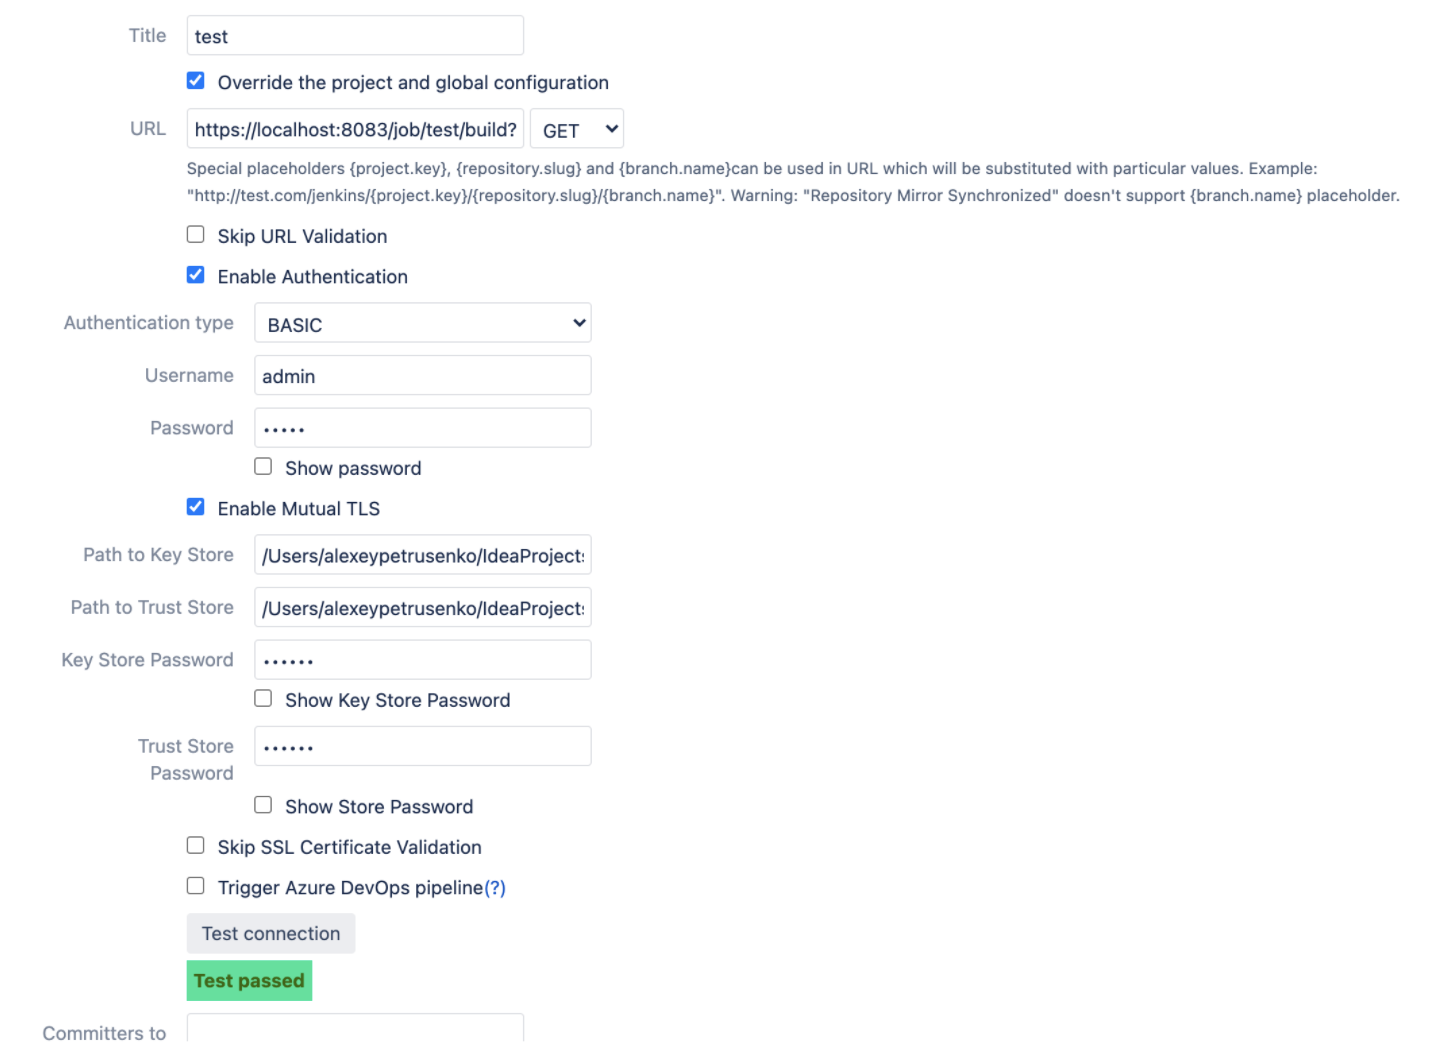The image size is (1436, 1064).
Task: Toggle the Enable Authentication checkbox
Action: click(196, 275)
